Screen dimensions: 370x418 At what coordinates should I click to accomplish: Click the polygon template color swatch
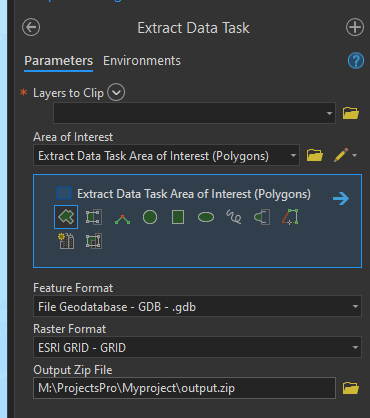click(x=64, y=193)
